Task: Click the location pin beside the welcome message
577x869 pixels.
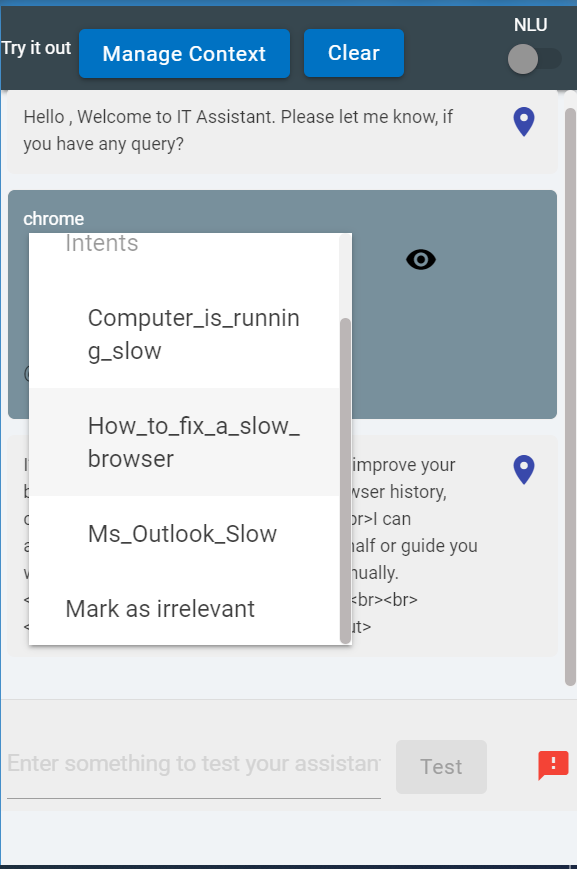Action: tap(524, 122)
